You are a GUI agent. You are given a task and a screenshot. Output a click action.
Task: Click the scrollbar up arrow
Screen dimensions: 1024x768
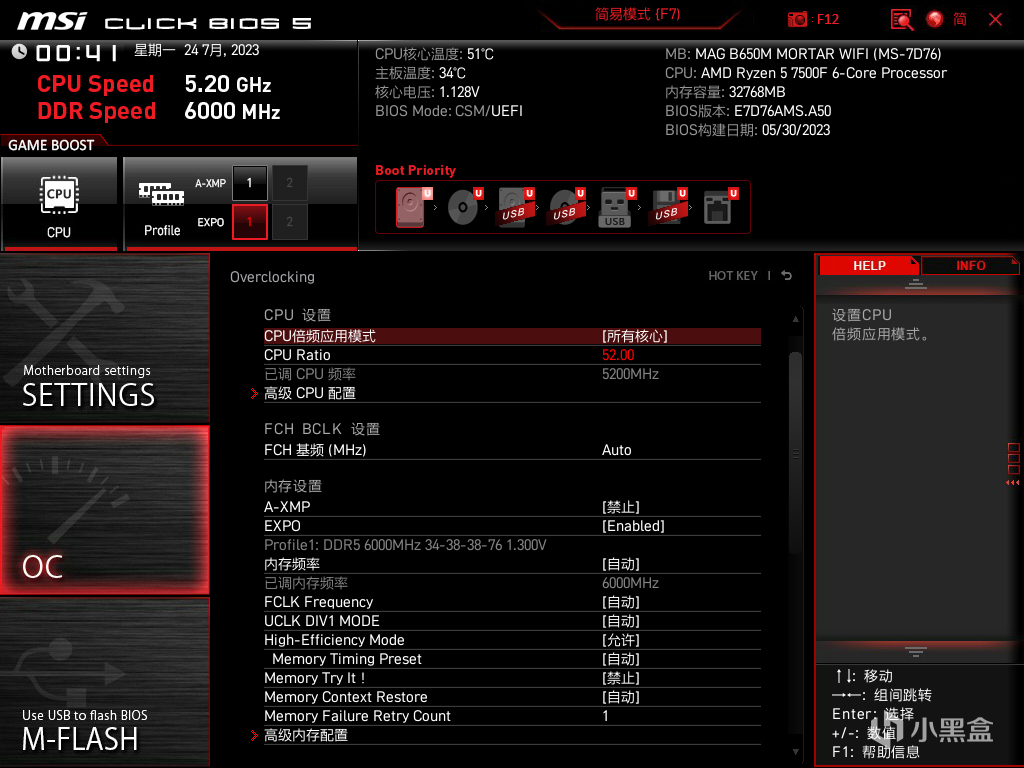coord(795,319)
